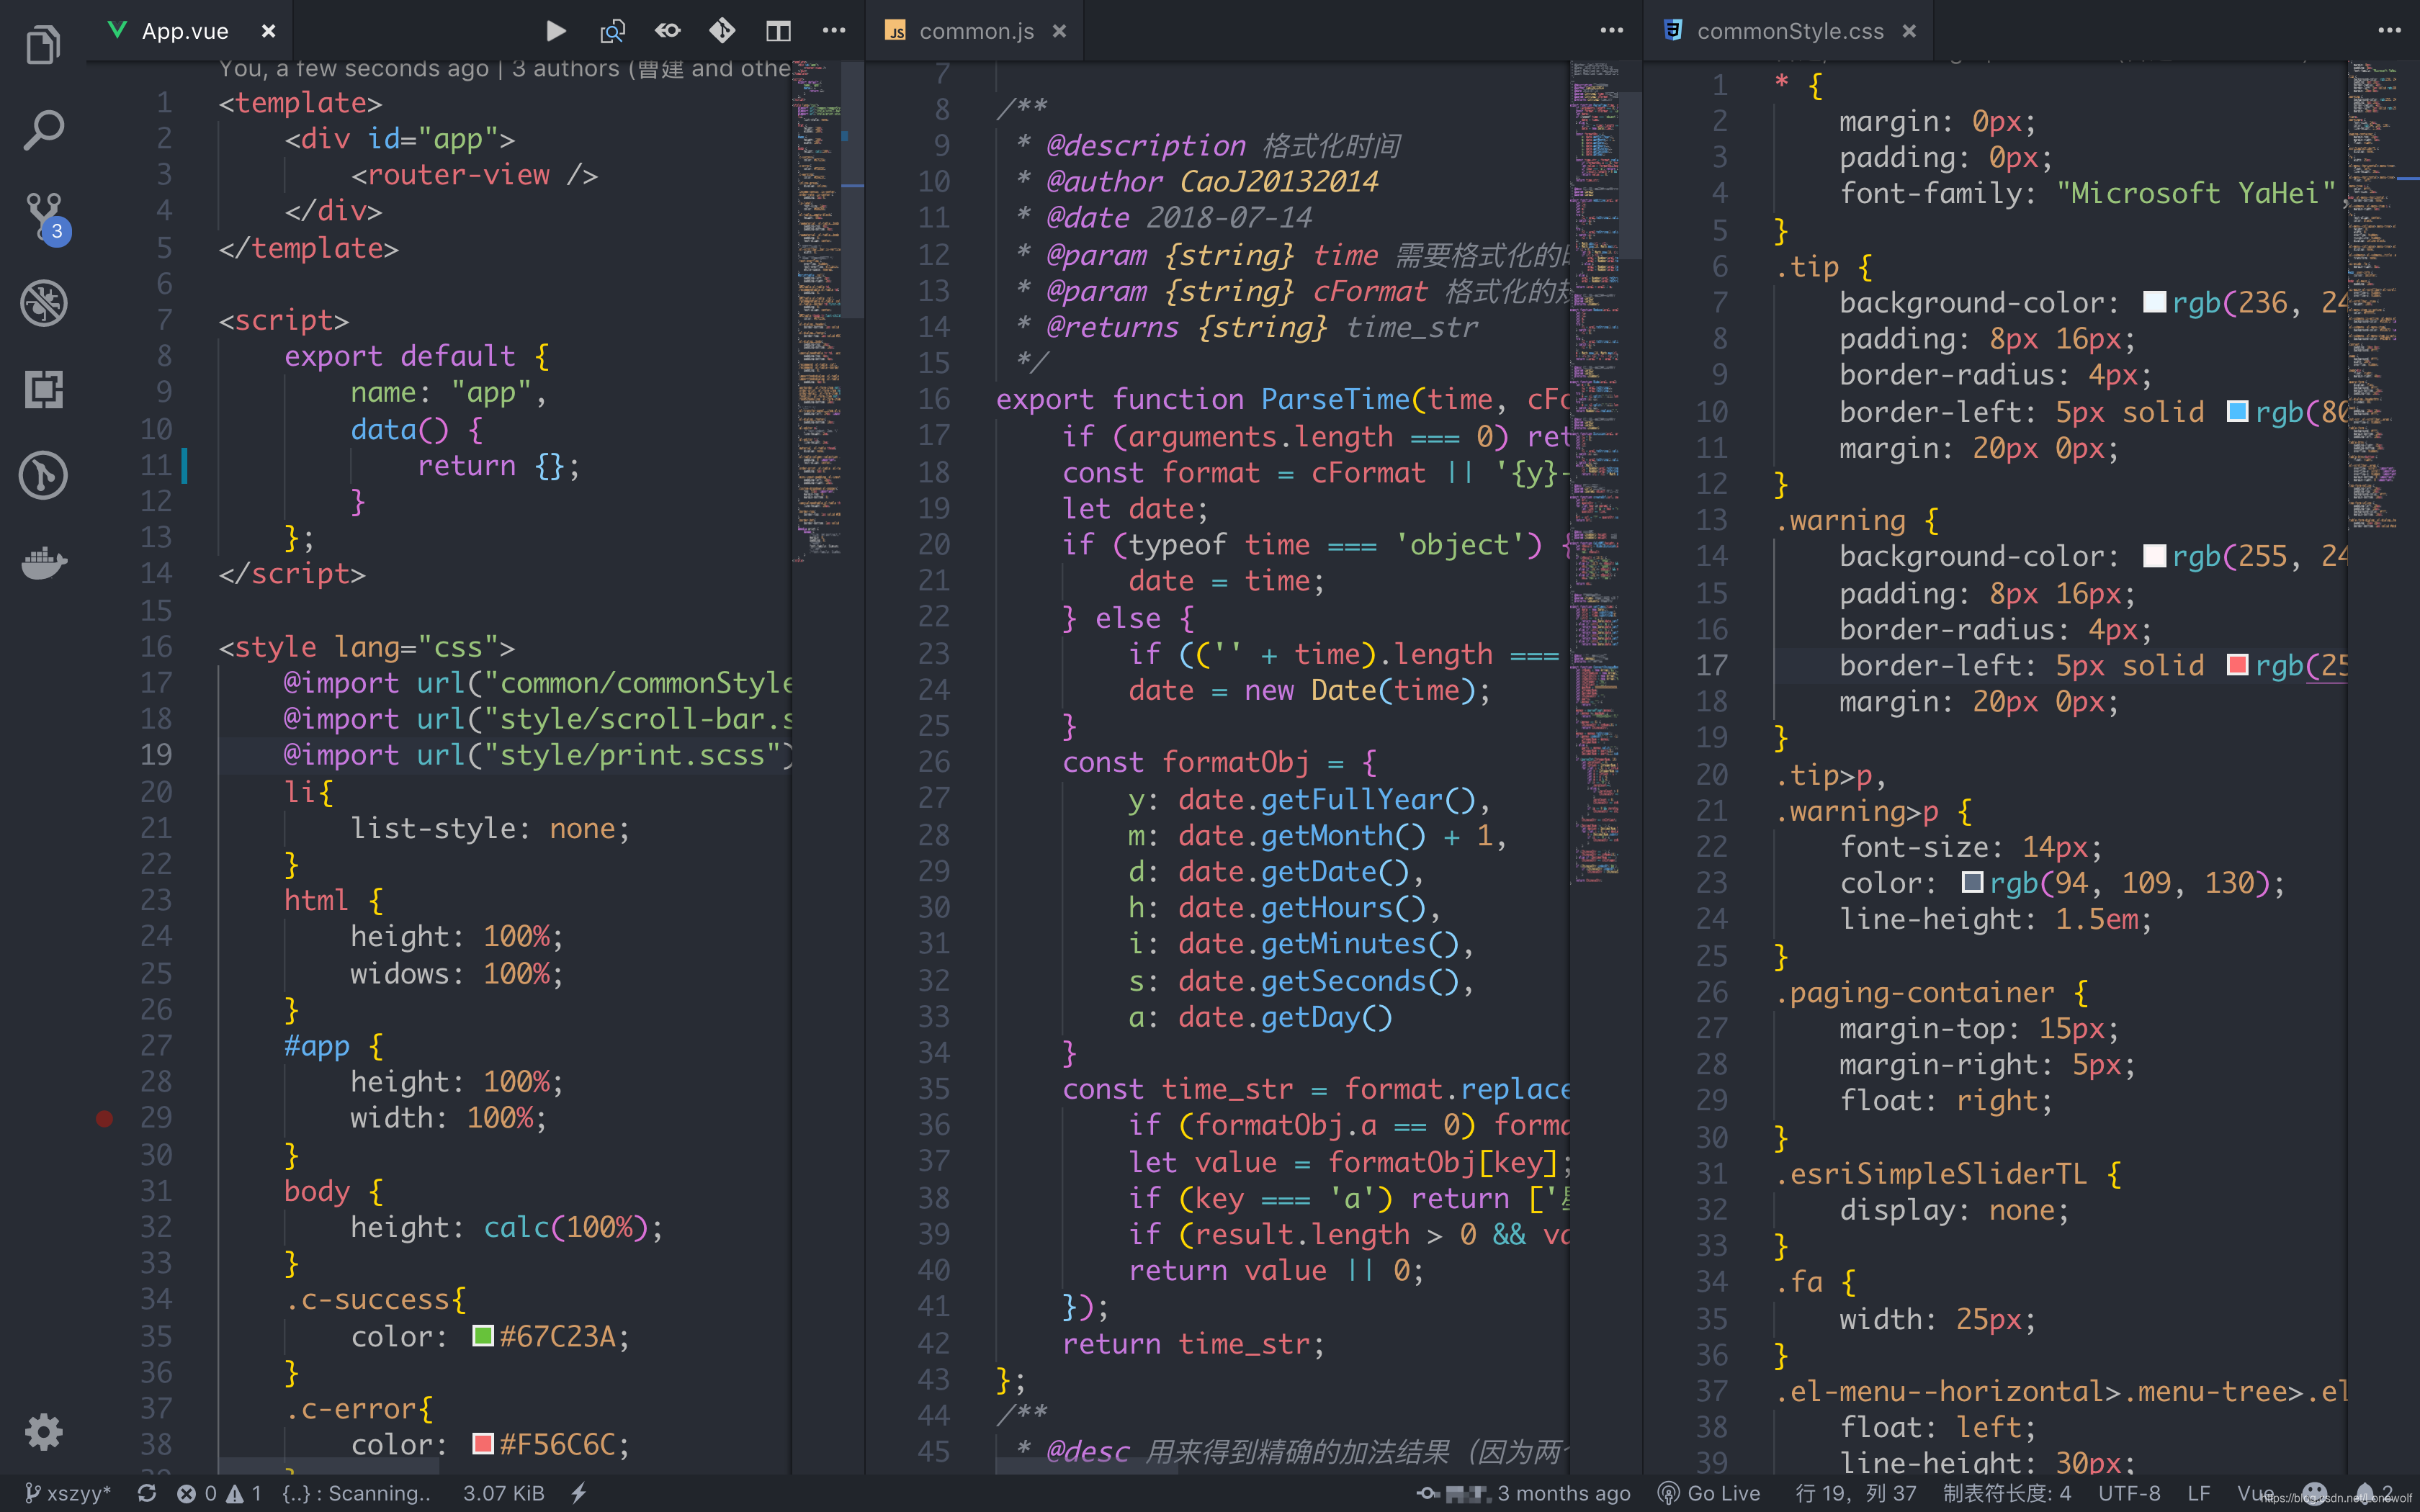Click '.c-success{' selector in App.vue

tap(375, 1299)
